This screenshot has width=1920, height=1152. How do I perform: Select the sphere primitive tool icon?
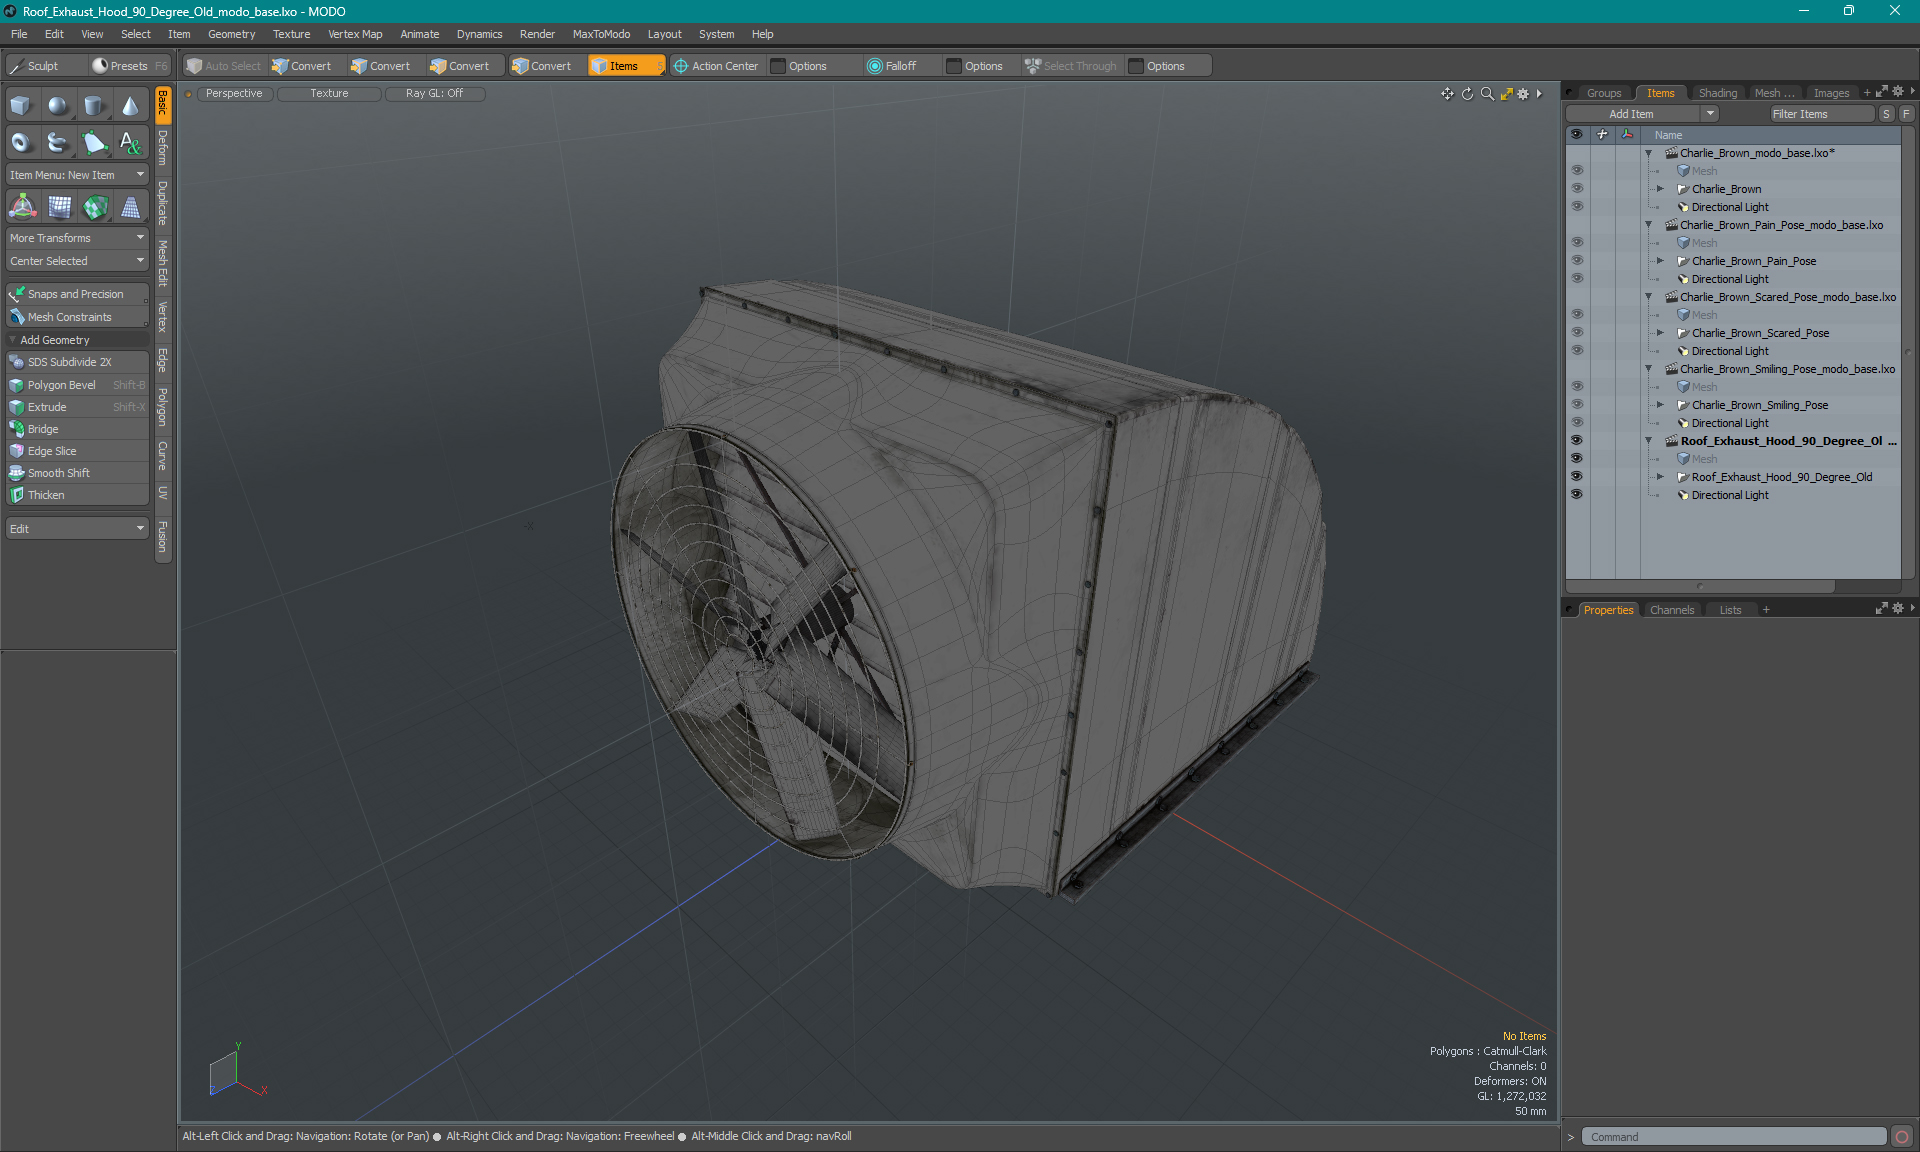[58, 106]
